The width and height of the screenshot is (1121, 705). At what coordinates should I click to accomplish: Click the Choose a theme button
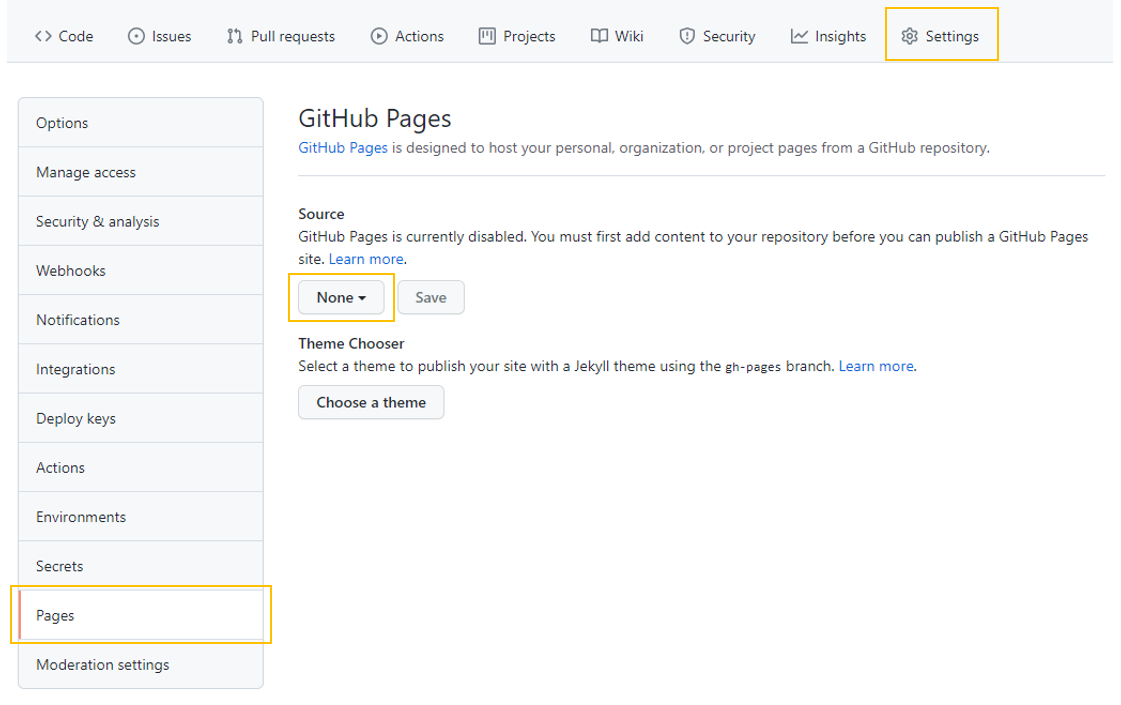371,403
